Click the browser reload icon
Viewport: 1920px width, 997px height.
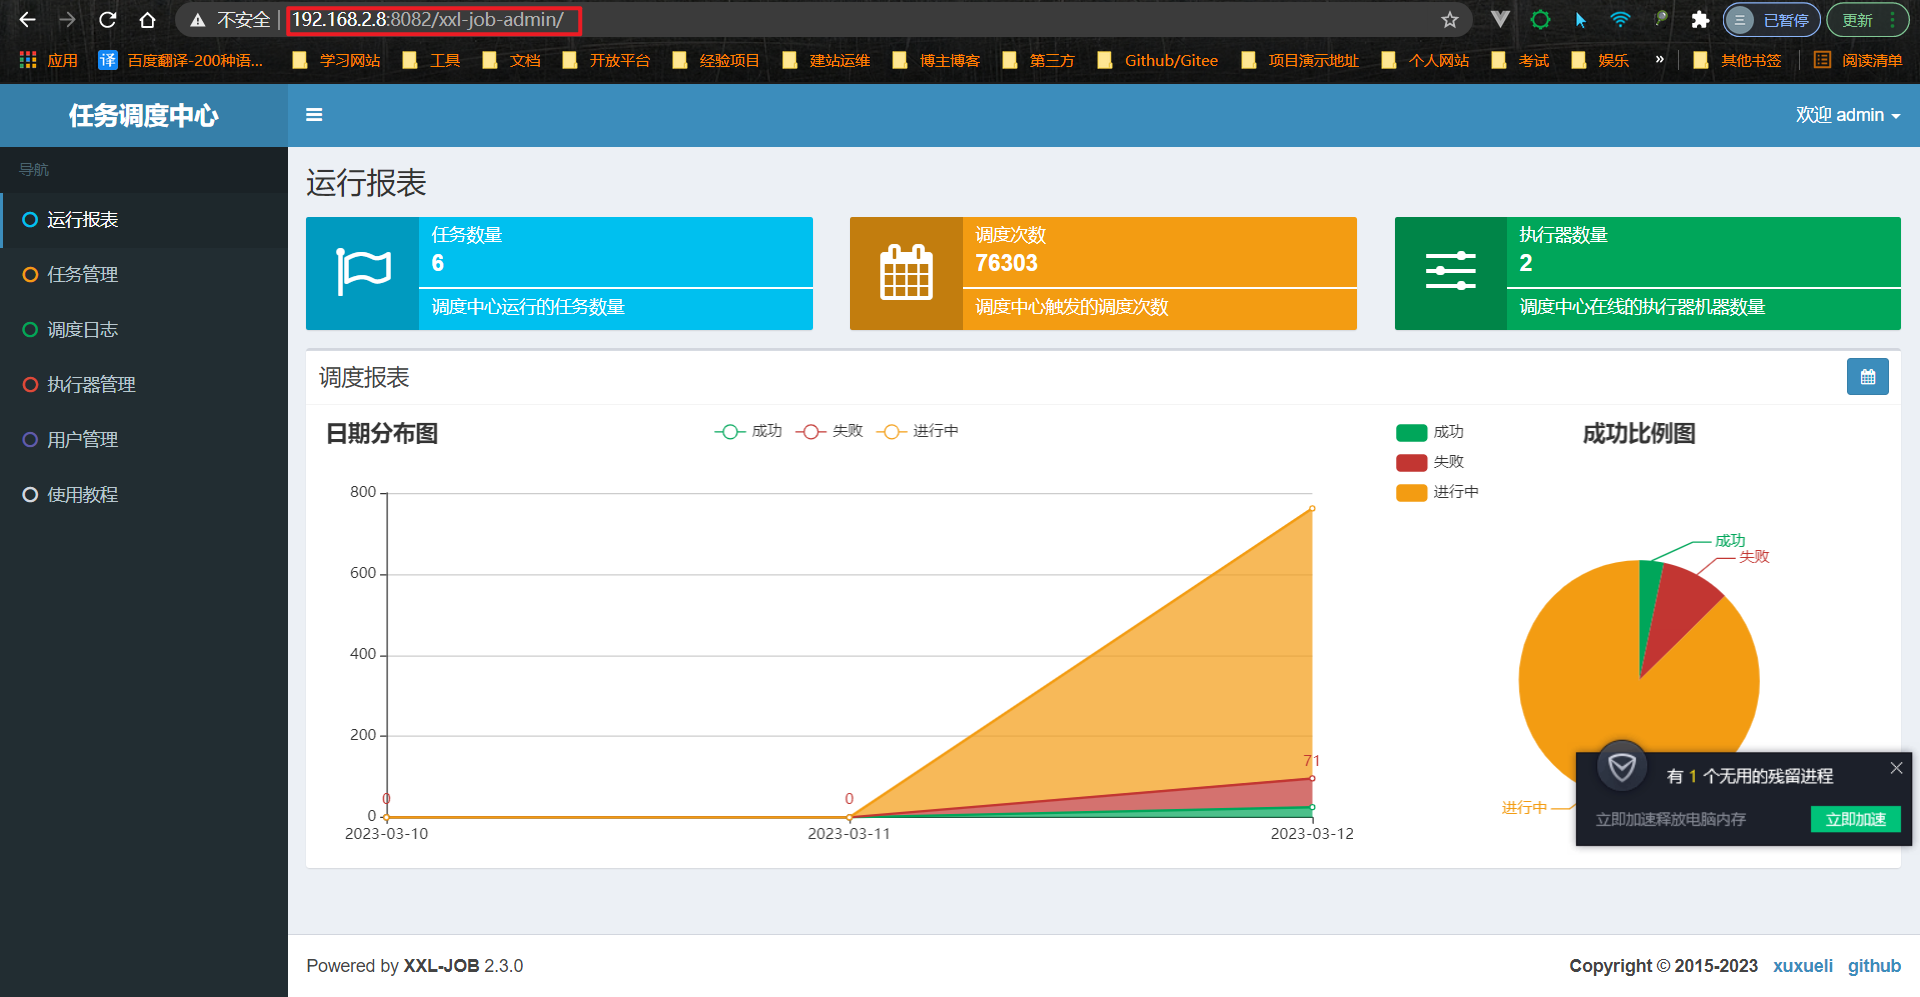(108, 20)
